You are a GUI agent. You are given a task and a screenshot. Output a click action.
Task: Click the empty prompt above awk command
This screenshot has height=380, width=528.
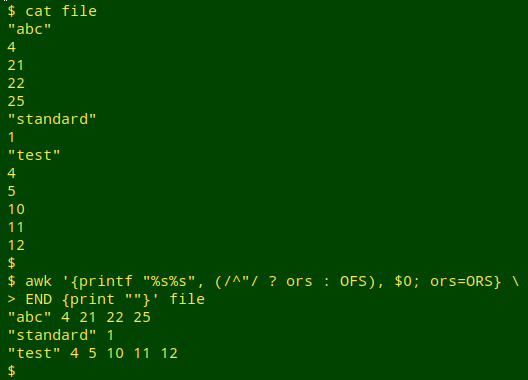coord(11,263)
